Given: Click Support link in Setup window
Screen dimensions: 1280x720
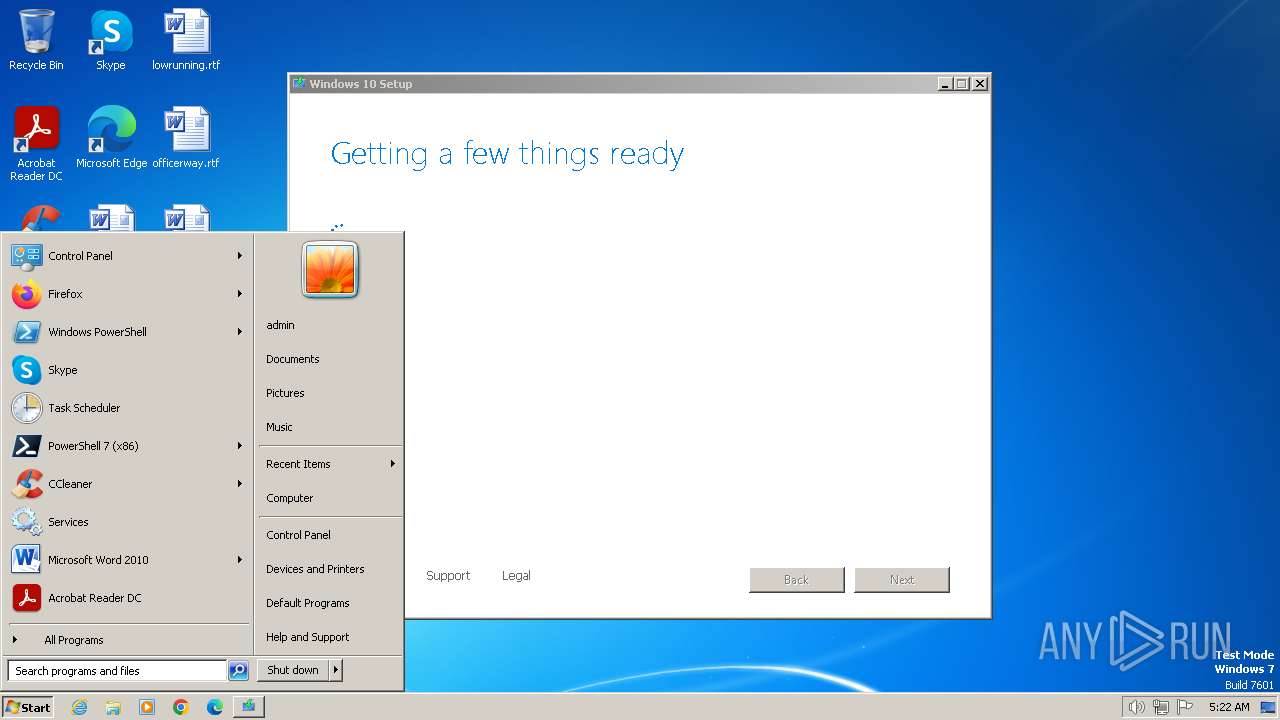Looking at the screenshot, I should [448, 576].
